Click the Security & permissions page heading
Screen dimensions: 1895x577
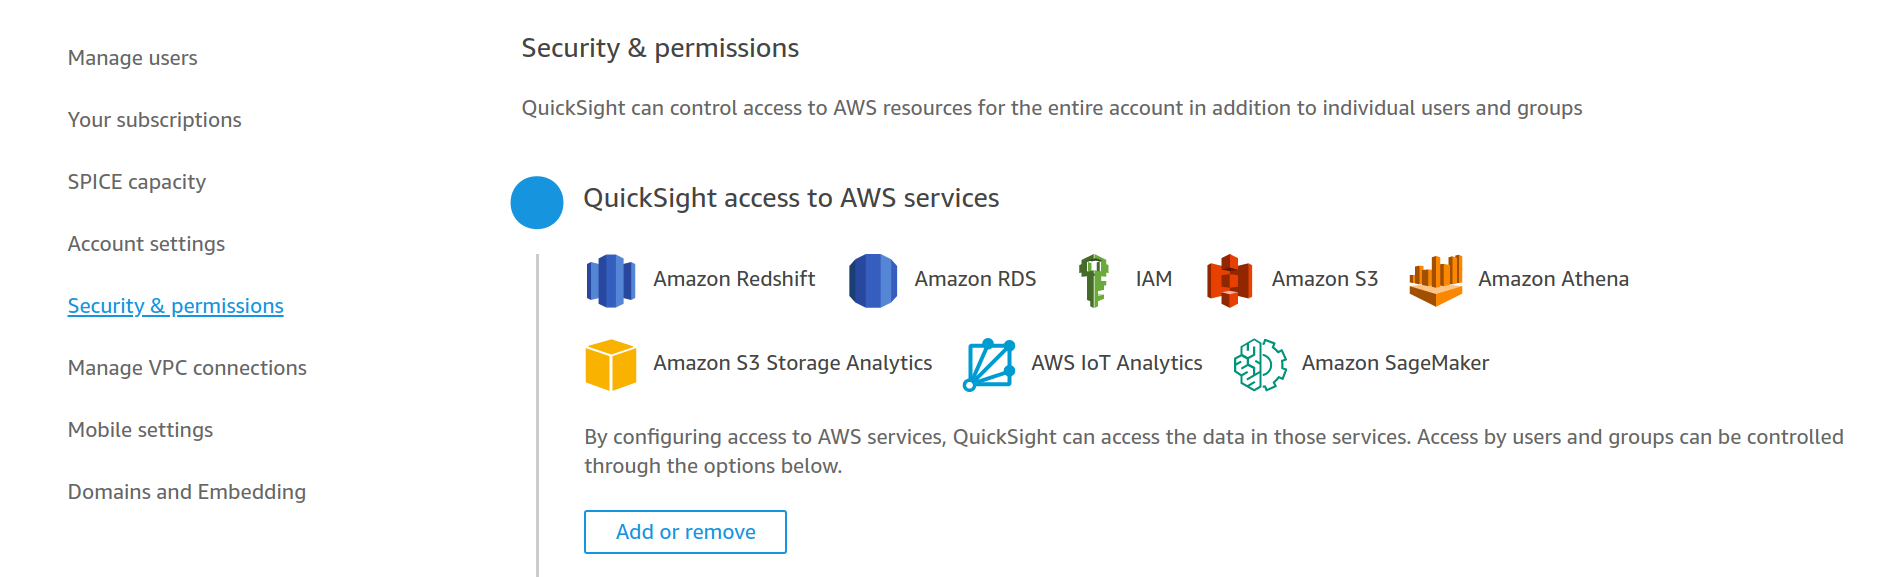pyautogui.click(x=660, y=46)
